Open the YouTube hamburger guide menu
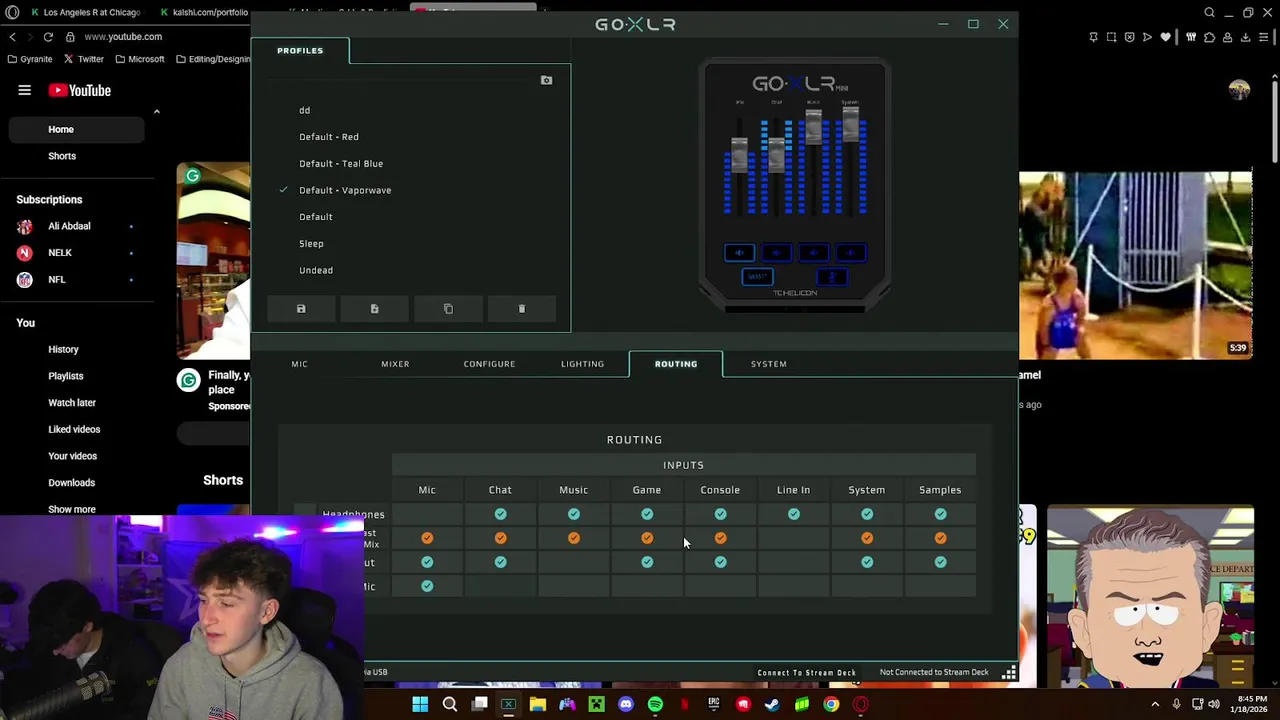The width and height of the screenshot is (1280, 720). tap(24, 90)
